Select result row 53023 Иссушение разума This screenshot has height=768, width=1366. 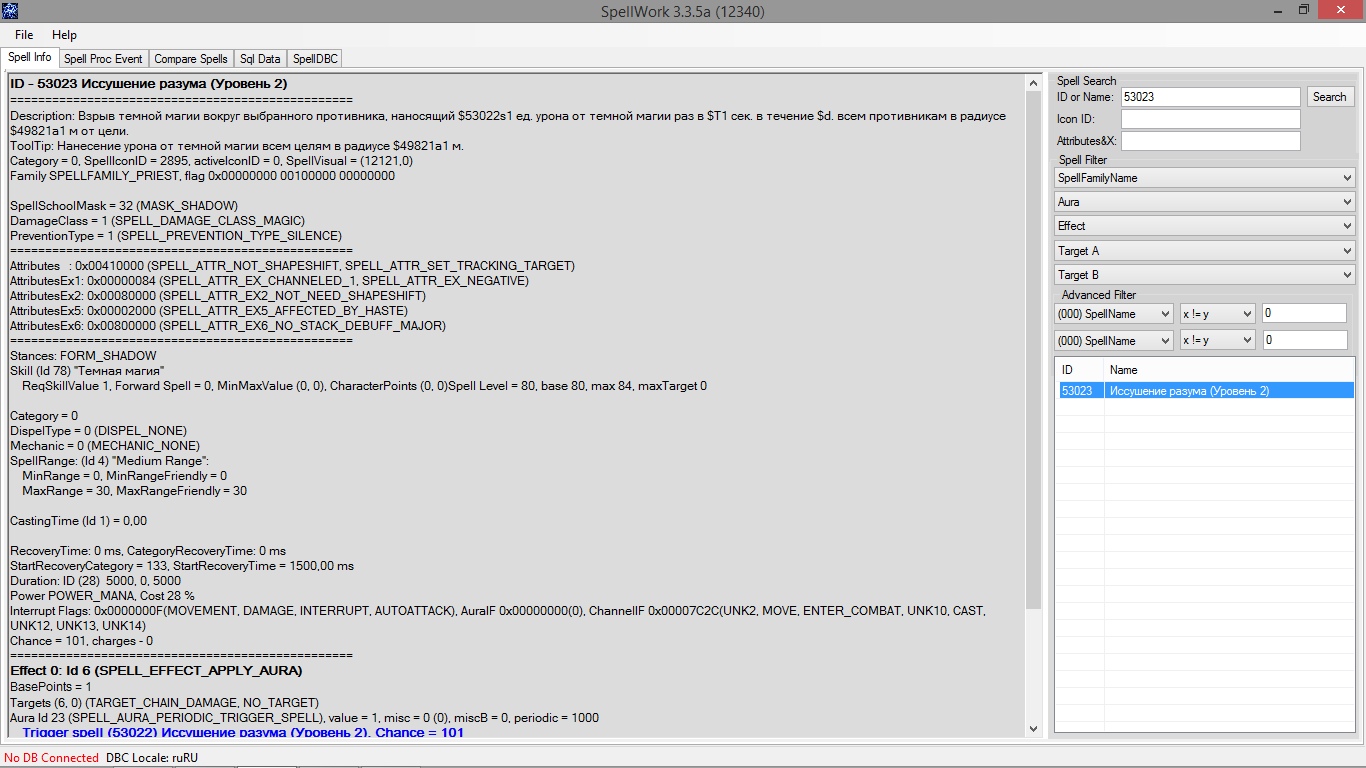pos(1205,391)
